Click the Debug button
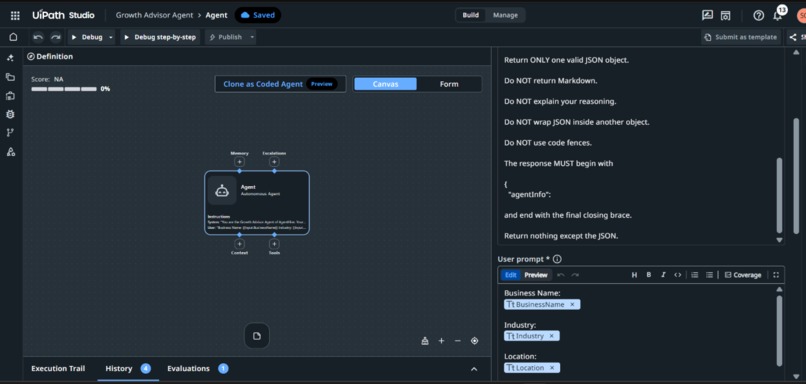Screen dimensions: 806x384 [87, 37]
